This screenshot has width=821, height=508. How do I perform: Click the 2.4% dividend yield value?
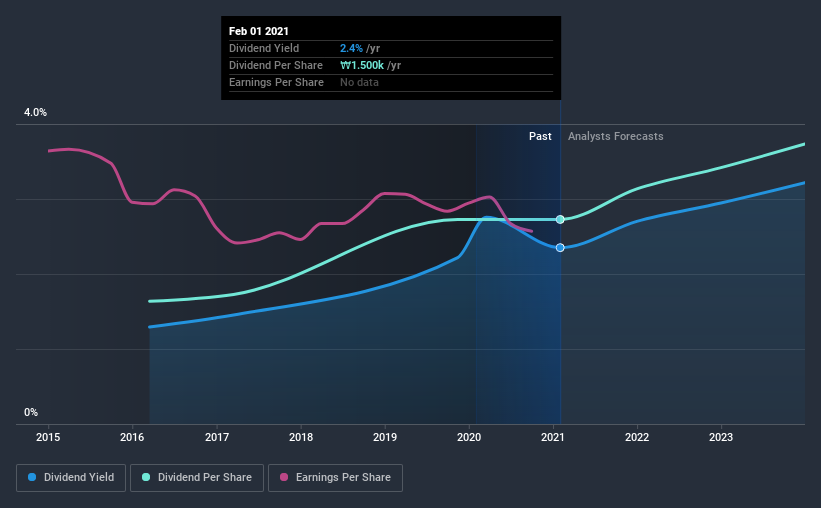351,48
